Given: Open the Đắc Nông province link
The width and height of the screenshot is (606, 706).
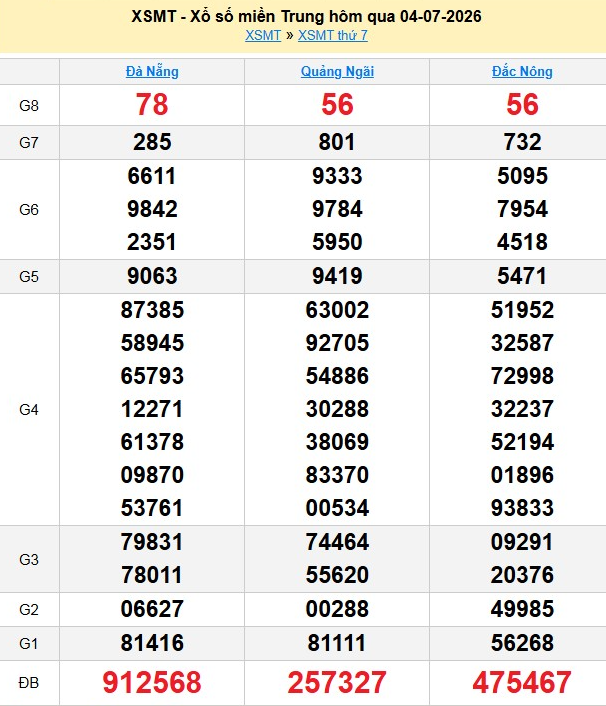Looking at the screenshot, I should tap(522, 71).
